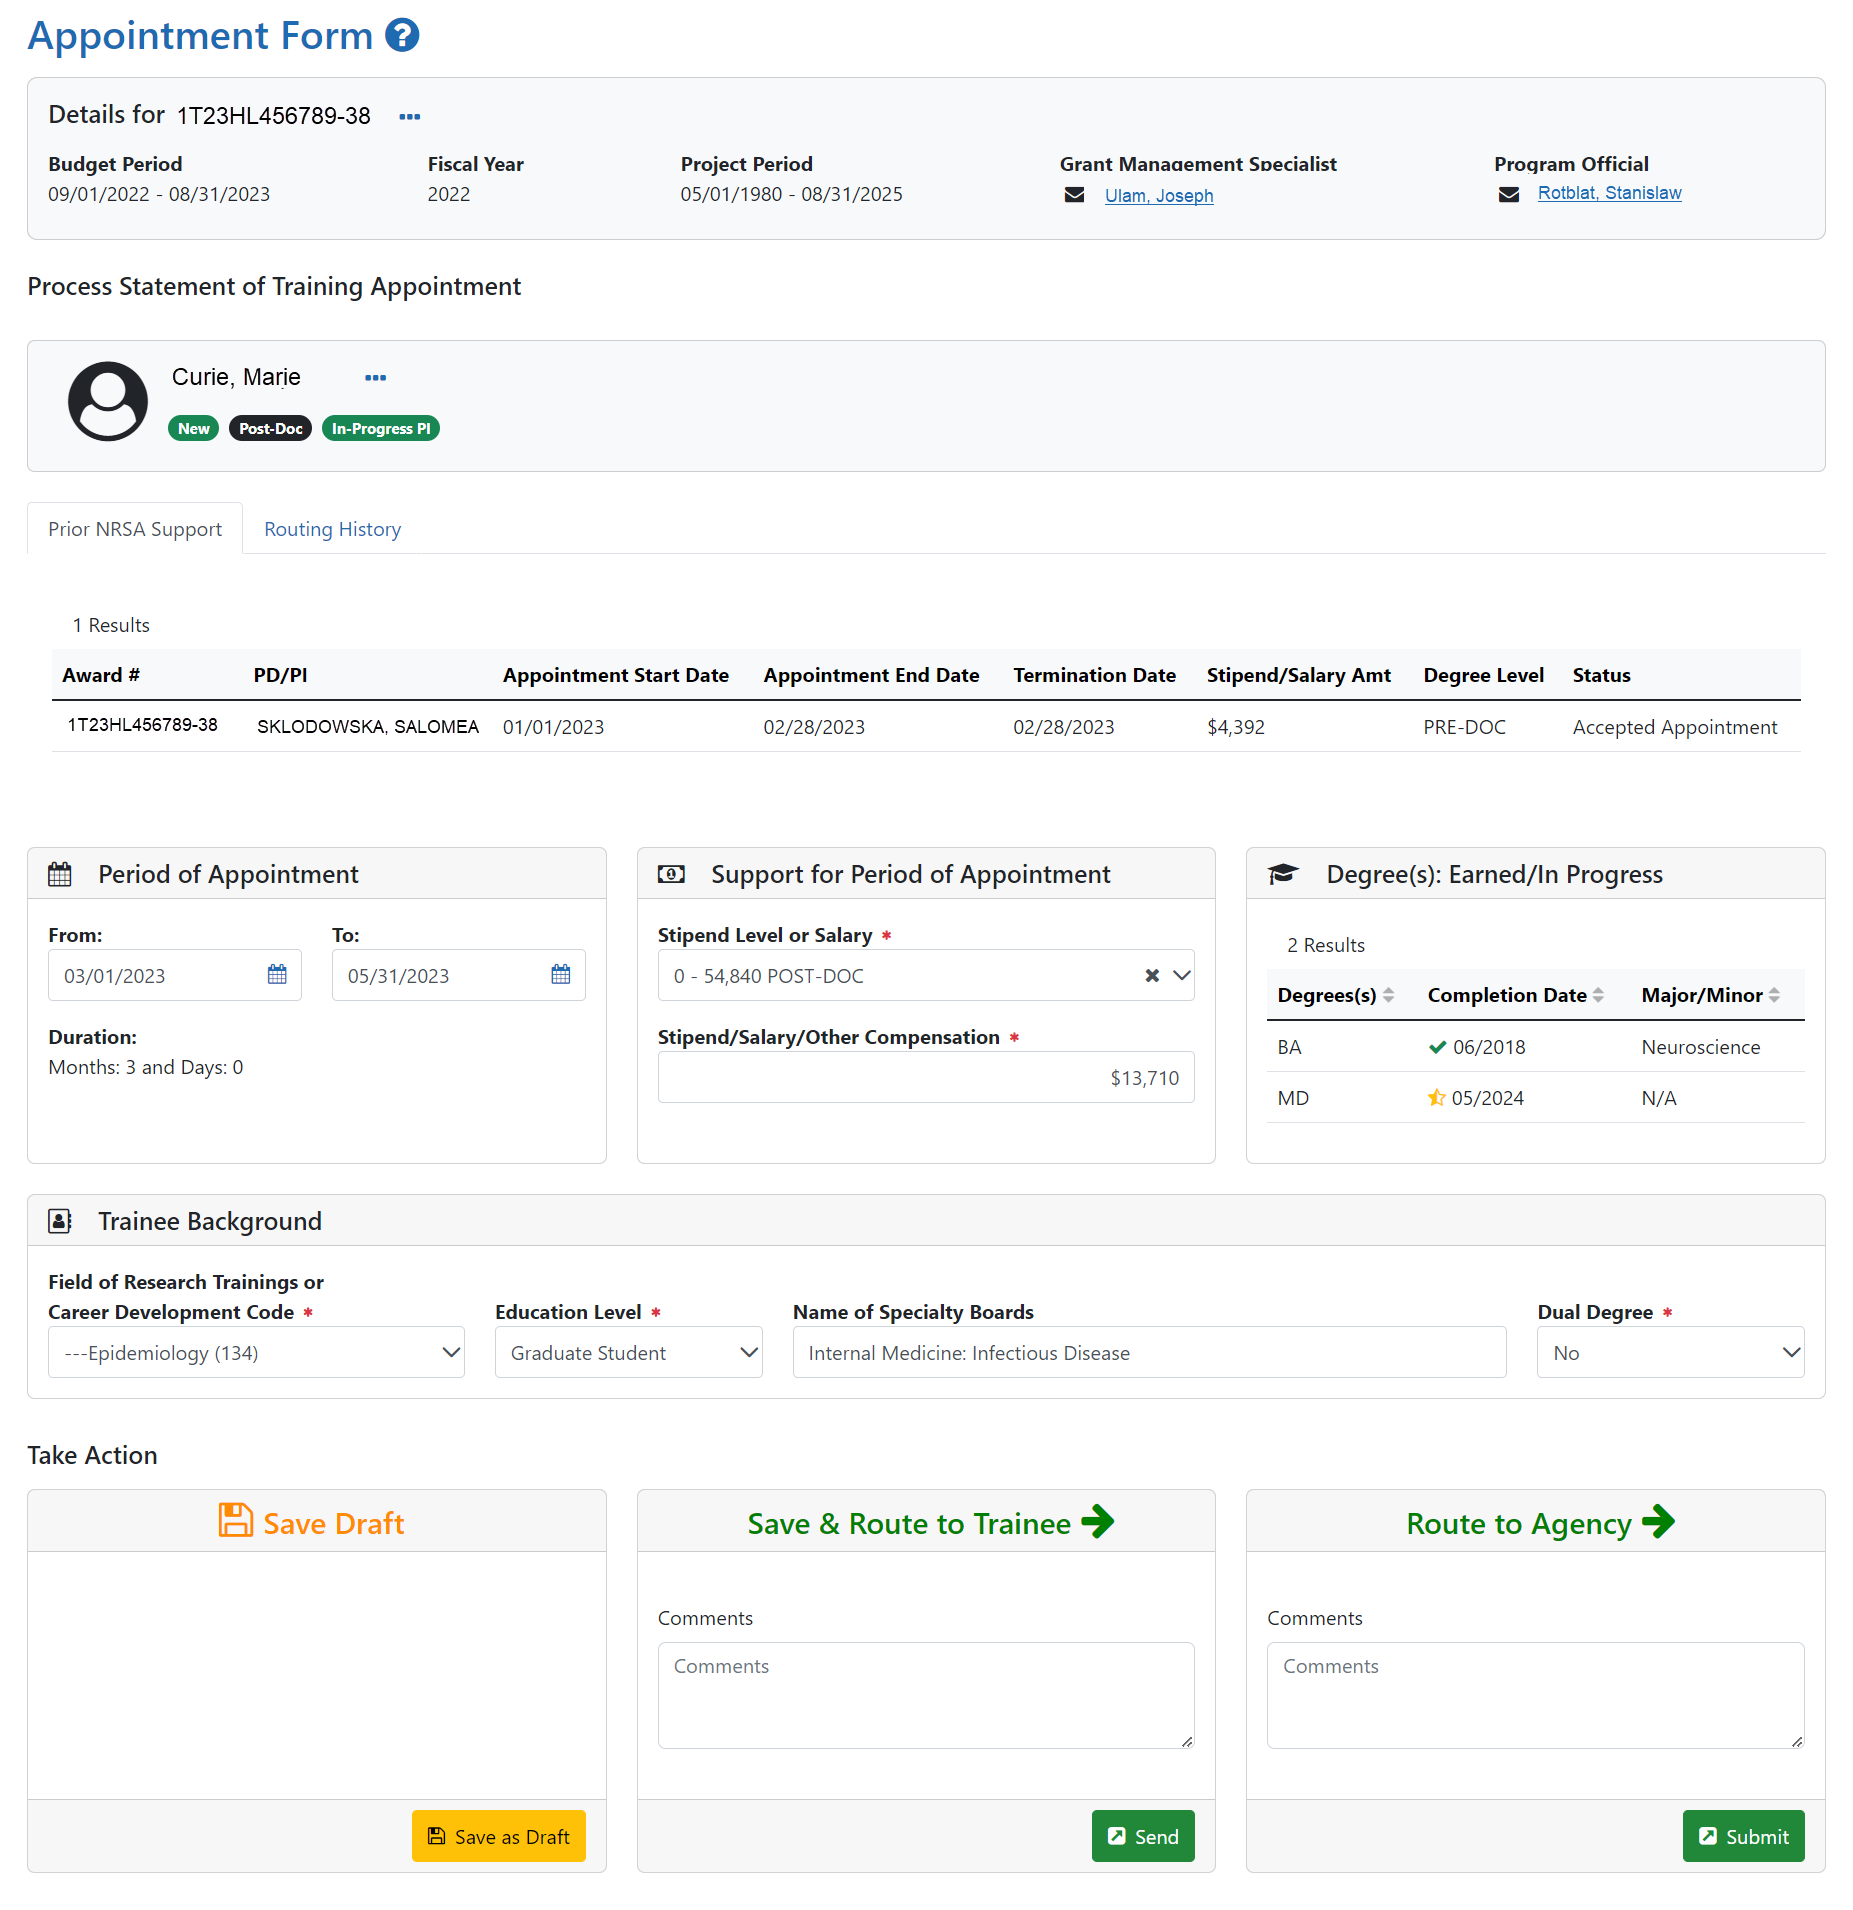Open the grant details ellipsis menu
This screenshot has width=1853, height=1910.
pyautogui.click(x=409, y=117)
